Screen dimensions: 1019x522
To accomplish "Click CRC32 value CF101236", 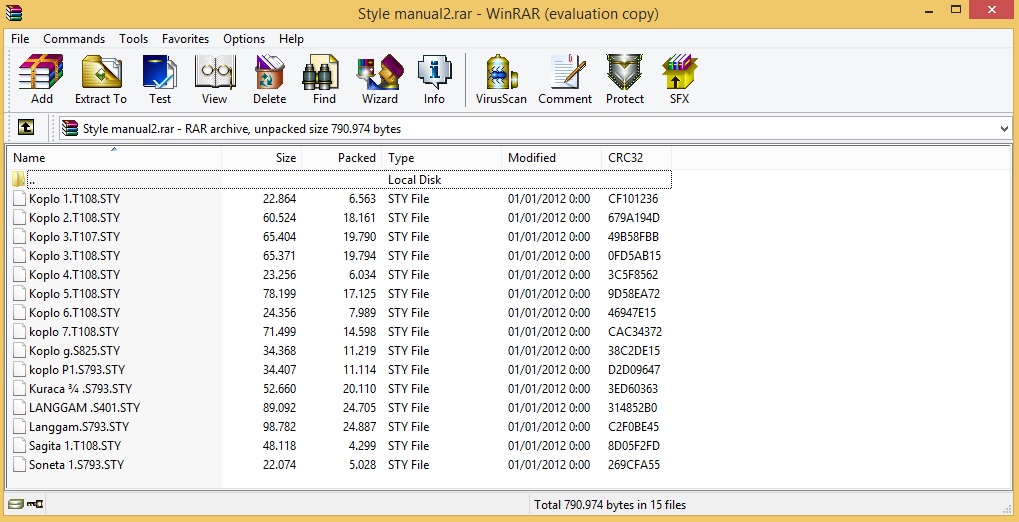I will point(633,198).
